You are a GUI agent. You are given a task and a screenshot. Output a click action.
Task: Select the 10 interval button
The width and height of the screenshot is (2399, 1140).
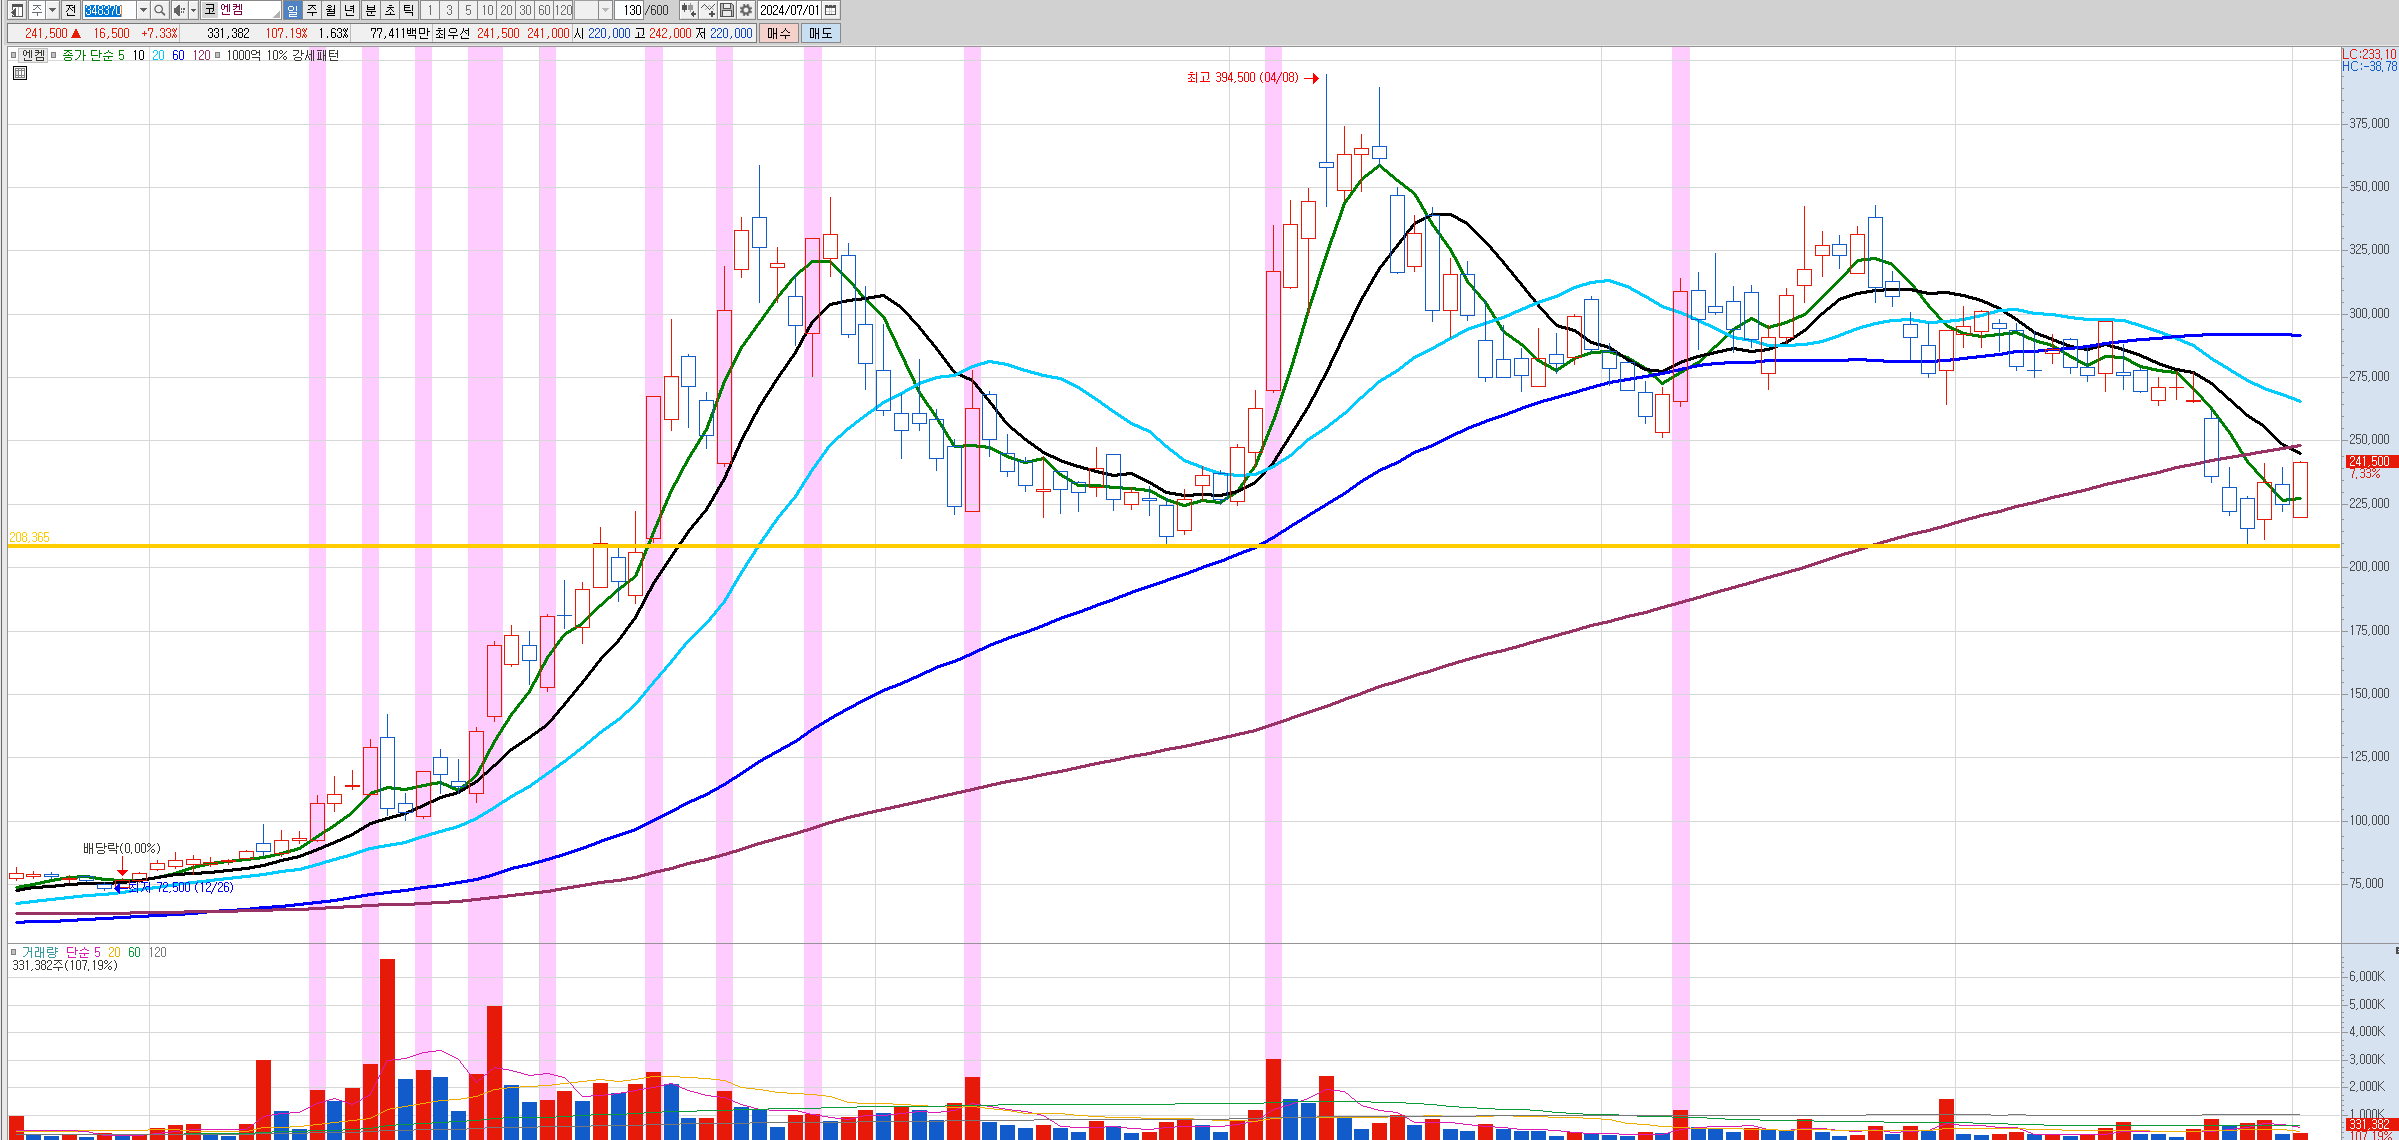487,10
